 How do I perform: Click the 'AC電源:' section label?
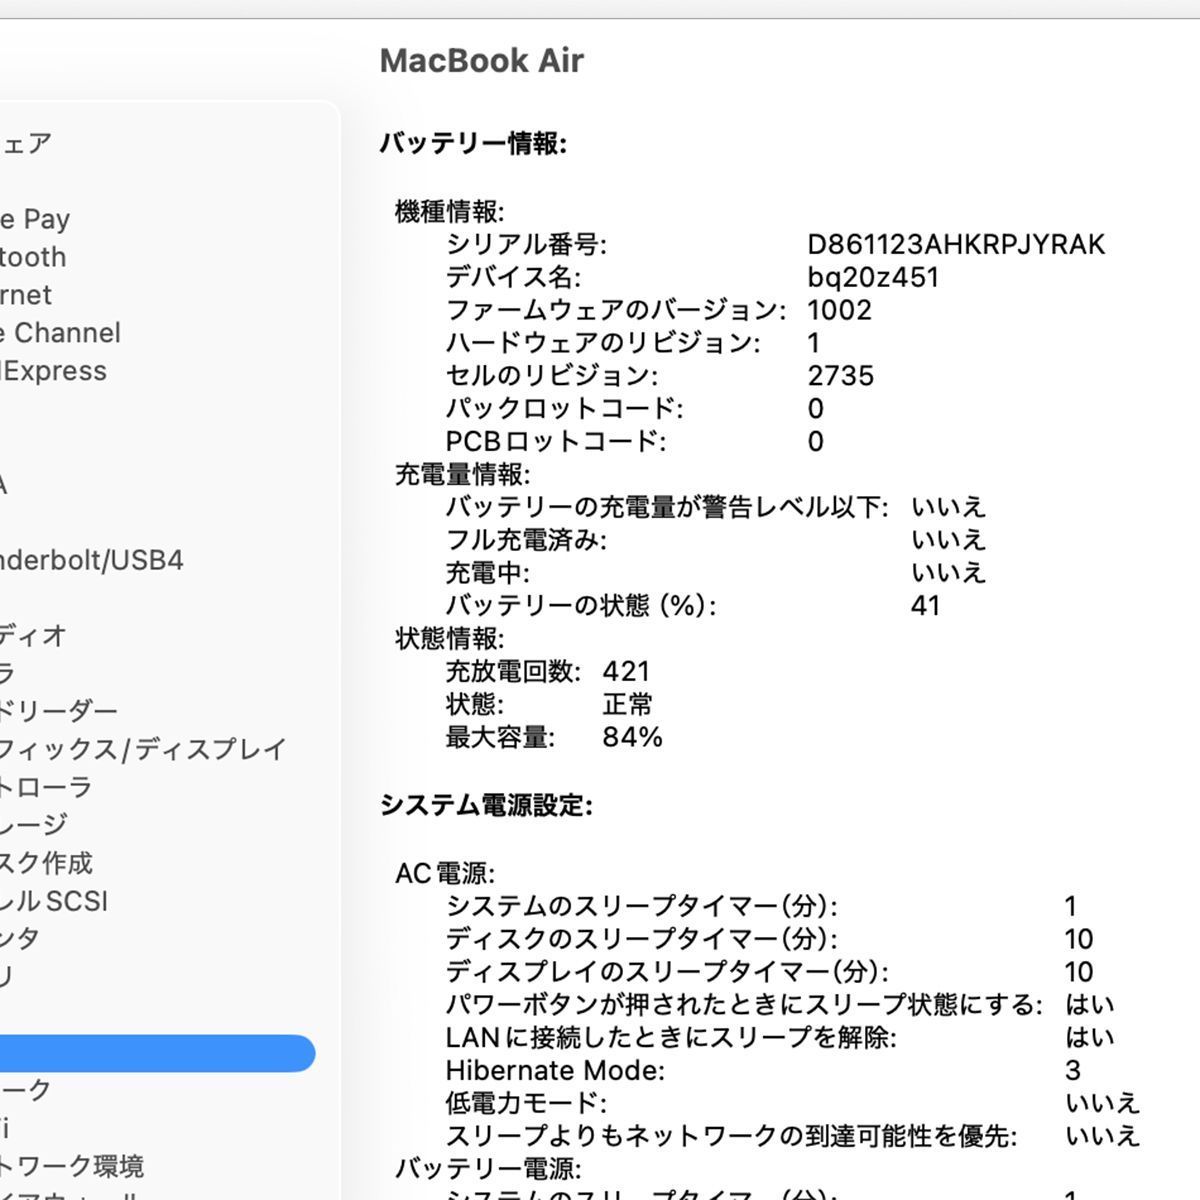pos(445,874)
